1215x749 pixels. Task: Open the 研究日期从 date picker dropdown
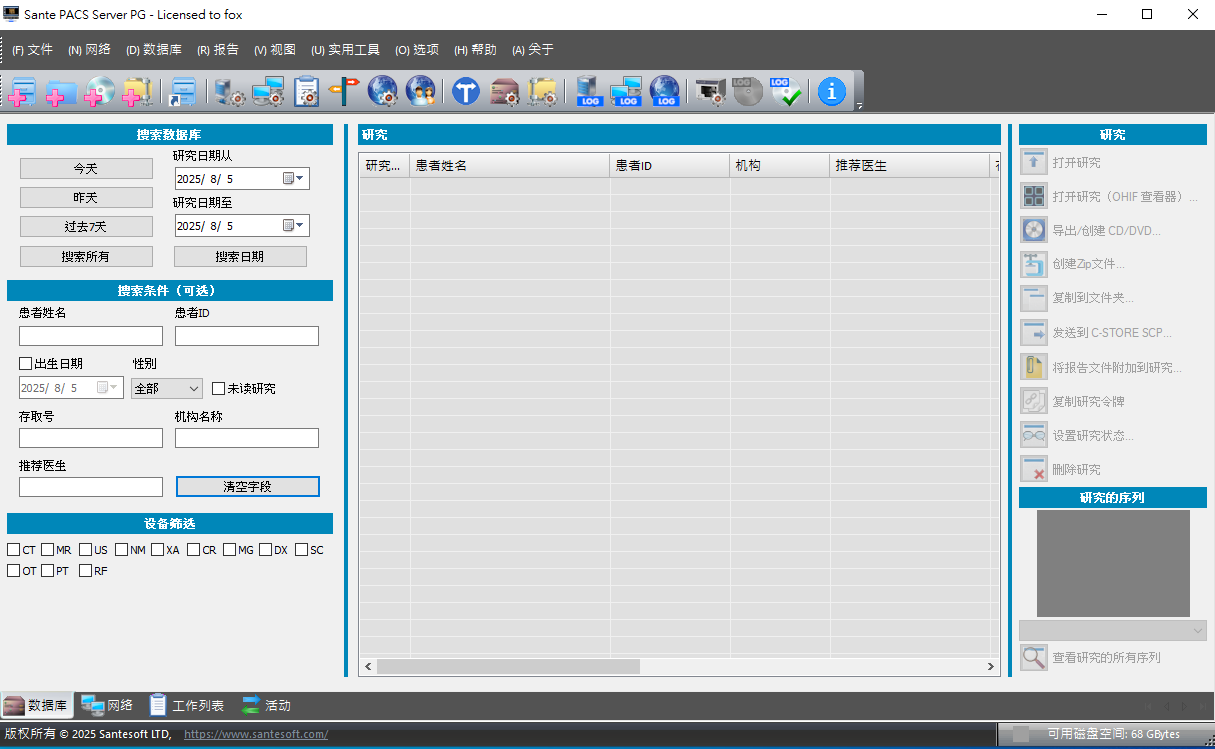[x=299, y=179]
